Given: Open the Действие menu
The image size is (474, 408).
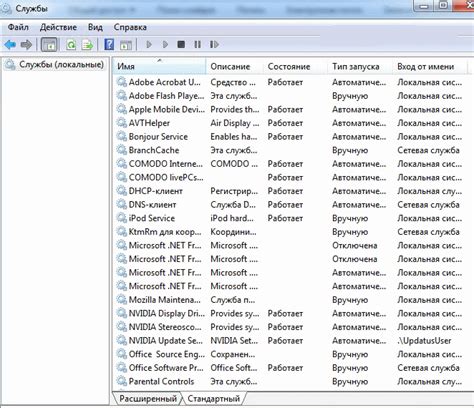Looking at the screenshot, I should (58, 27).
